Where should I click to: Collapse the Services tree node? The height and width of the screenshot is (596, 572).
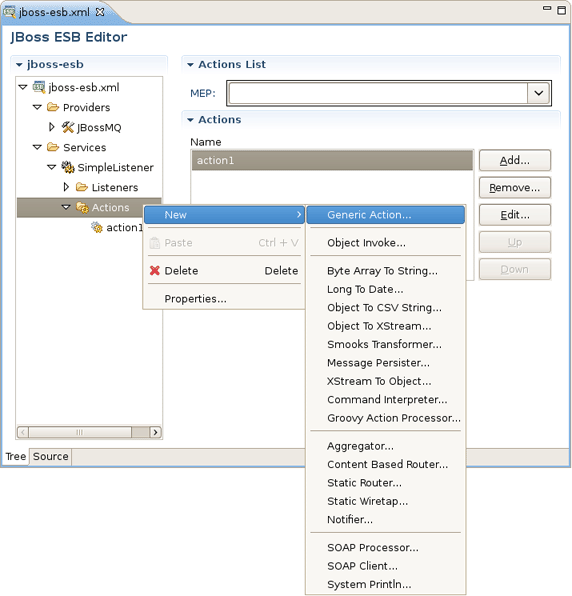pyautogui.click(x=37, y=147)
